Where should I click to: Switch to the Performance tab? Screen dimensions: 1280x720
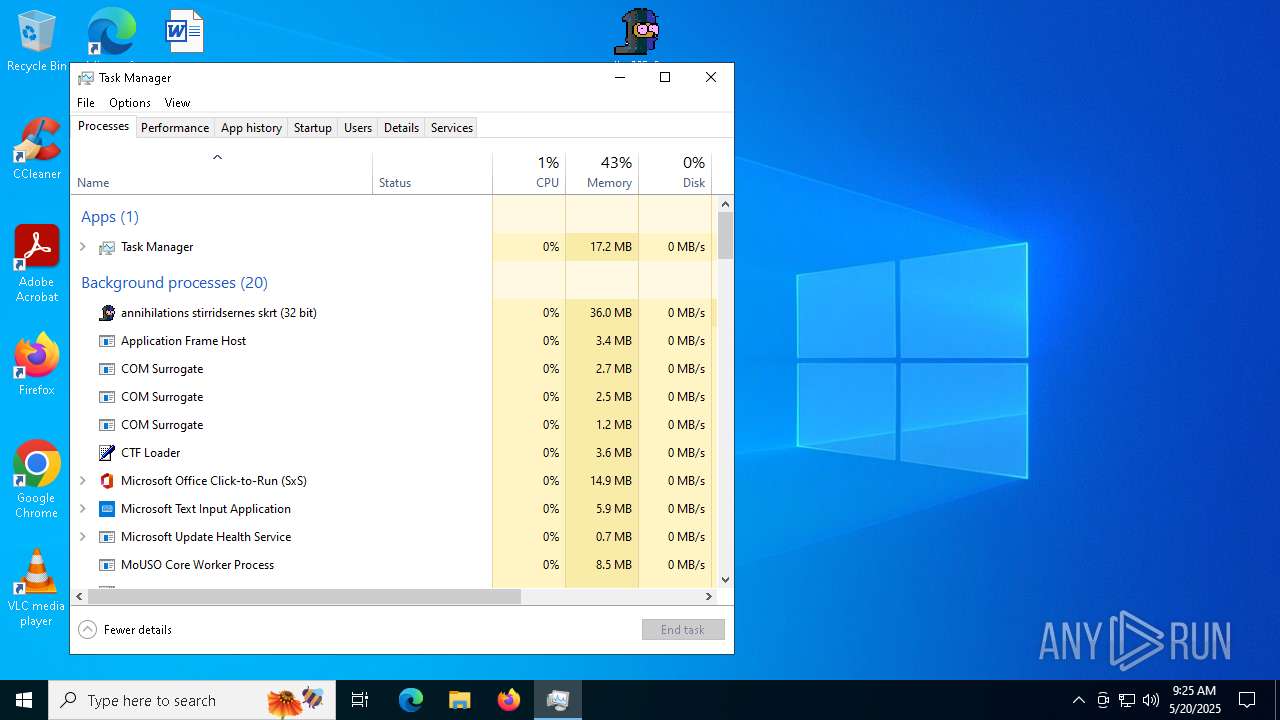(x=175, y=128)
